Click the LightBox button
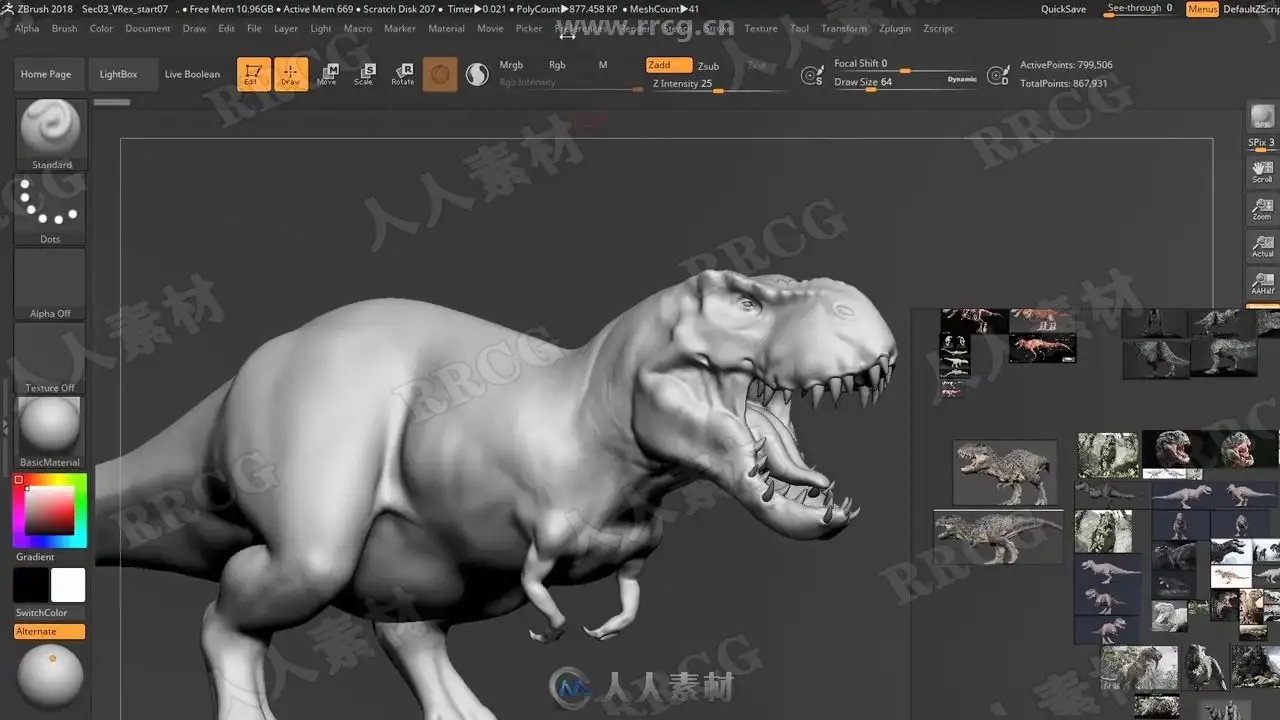The width and height of the screenshot is (1280, 720). pos(118,74)
